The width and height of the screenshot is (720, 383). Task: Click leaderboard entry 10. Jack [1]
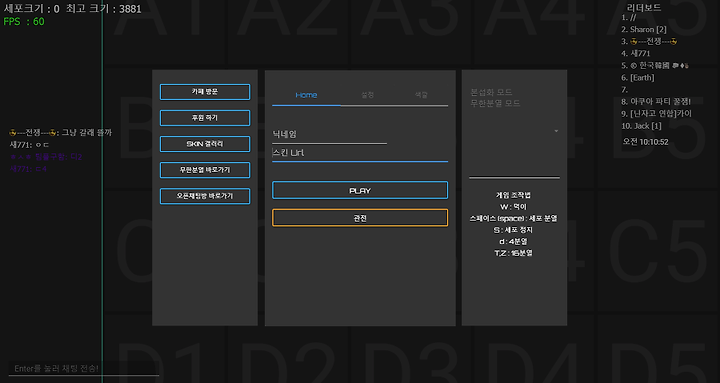[x=641, y=126]
